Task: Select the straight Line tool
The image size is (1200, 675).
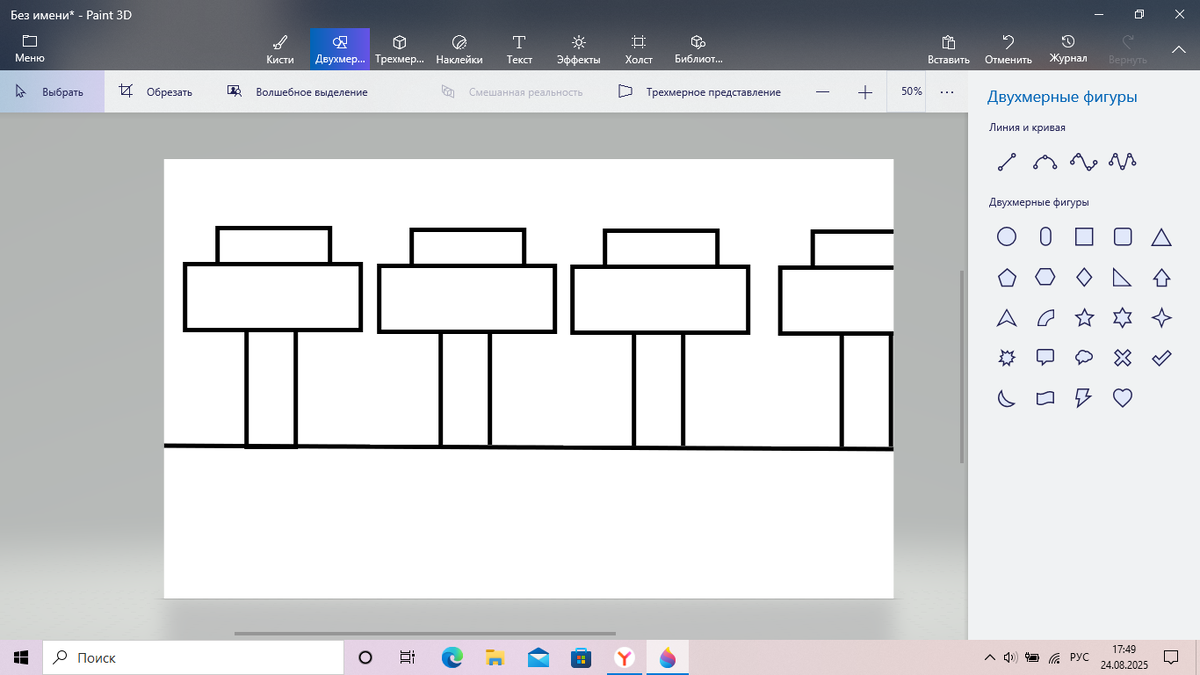Action: click(x=1007, y=161)
